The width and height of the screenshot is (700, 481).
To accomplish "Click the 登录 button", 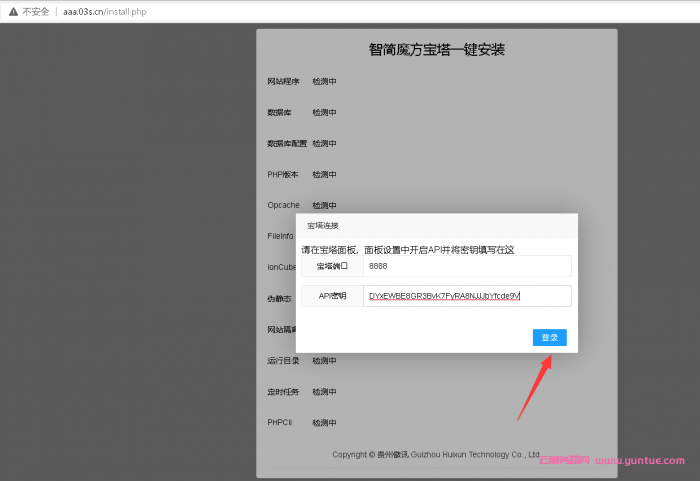I will (x=549, y=338).
